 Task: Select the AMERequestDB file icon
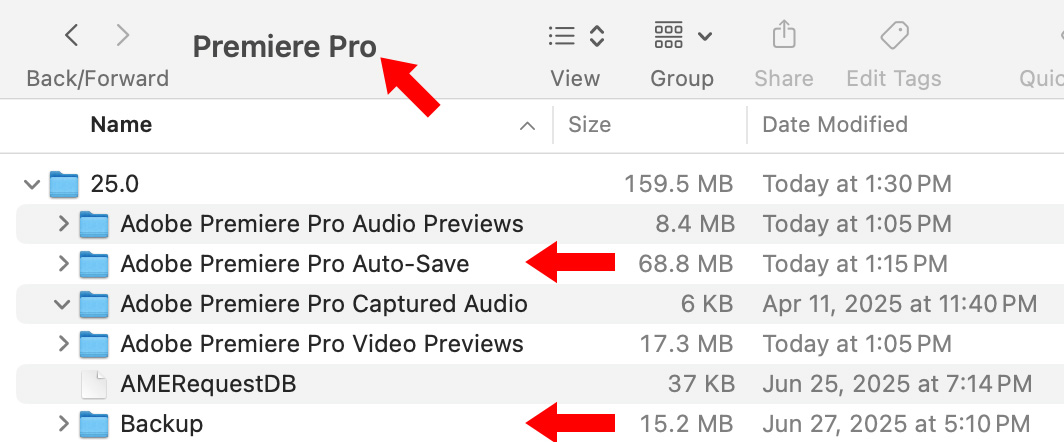point(93,384)
